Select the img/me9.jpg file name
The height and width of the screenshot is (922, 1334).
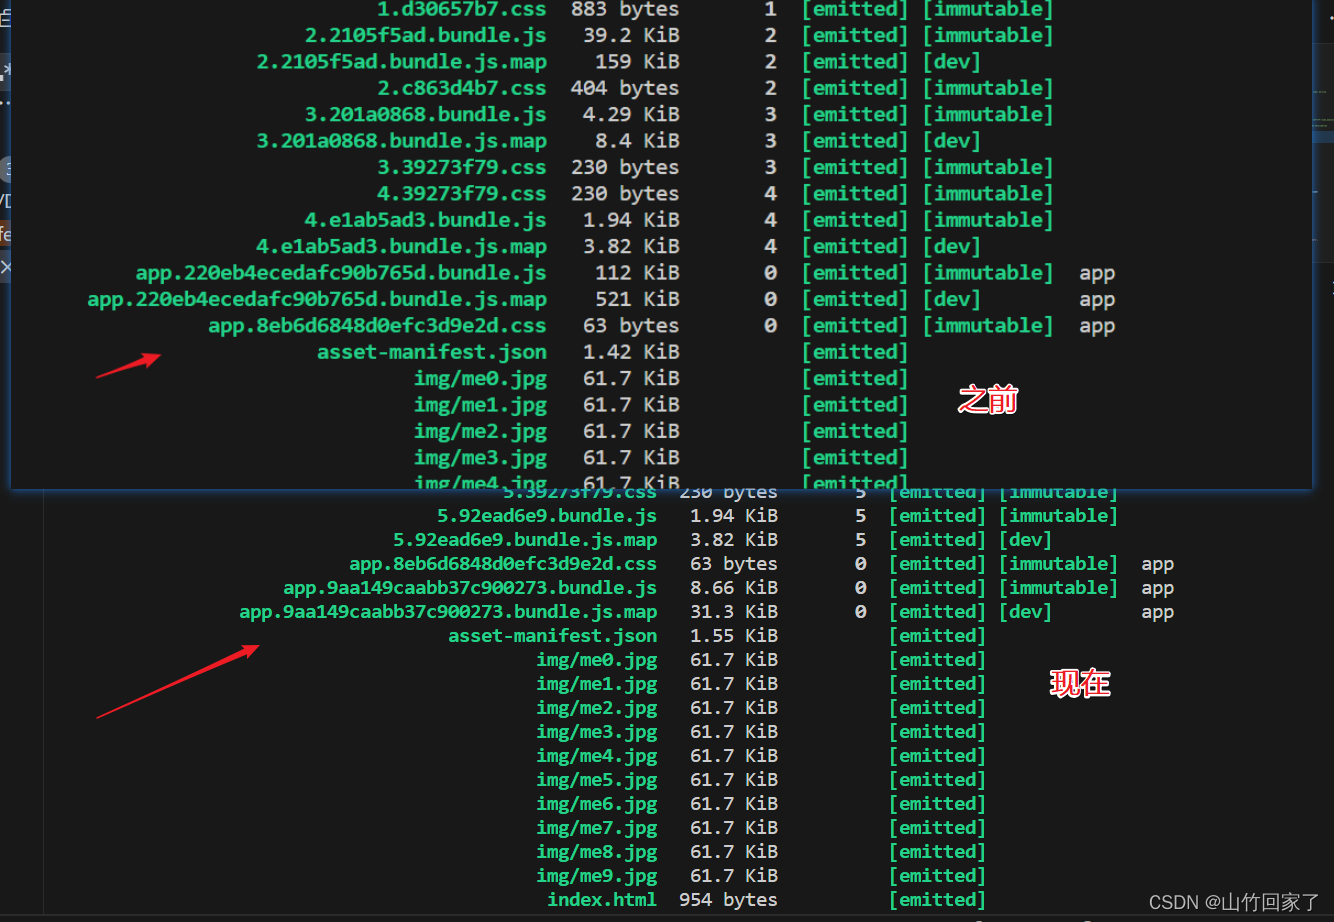point(597,876)
